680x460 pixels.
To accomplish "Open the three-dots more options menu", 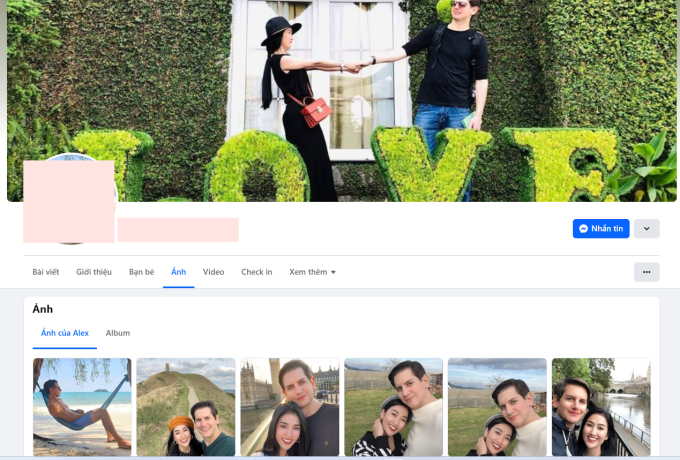I will coord(646,272).
